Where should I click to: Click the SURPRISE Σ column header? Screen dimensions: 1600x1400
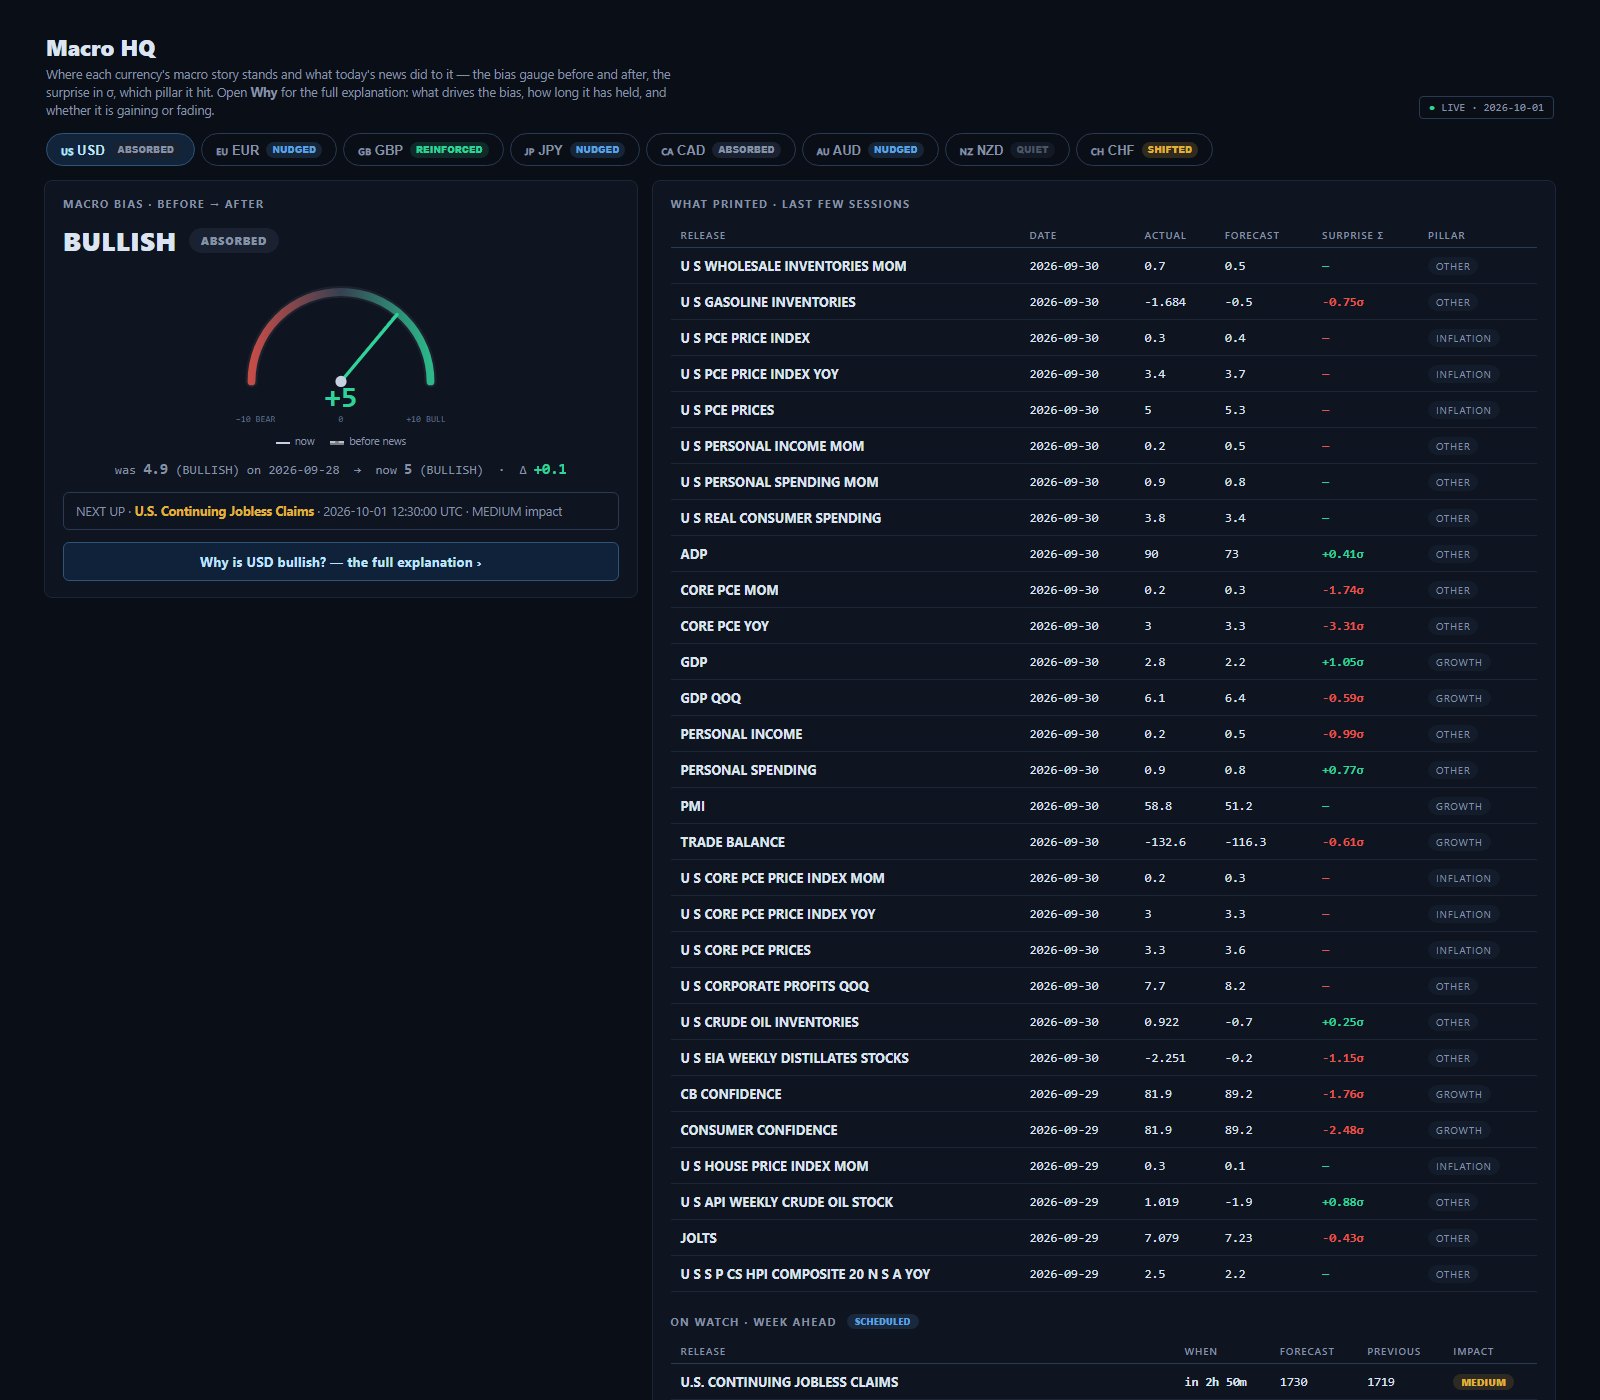pos(1352,236)
